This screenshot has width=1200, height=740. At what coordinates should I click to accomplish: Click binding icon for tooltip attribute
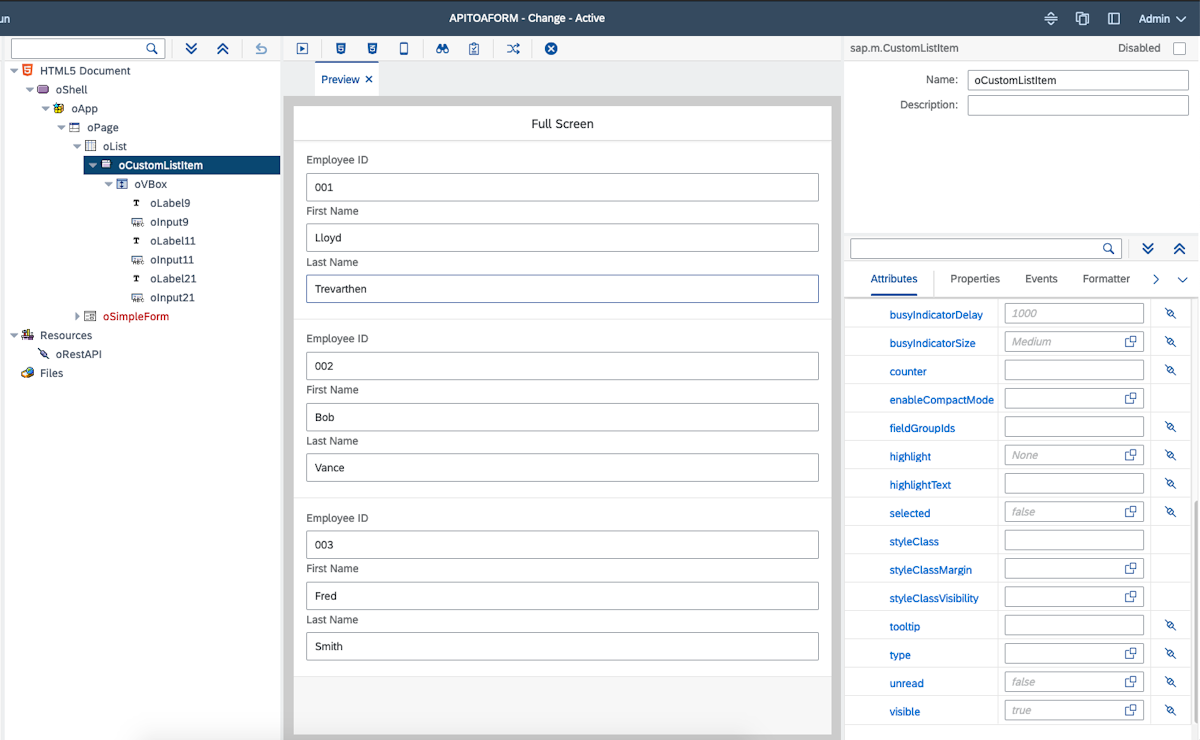coord(1171,625)
